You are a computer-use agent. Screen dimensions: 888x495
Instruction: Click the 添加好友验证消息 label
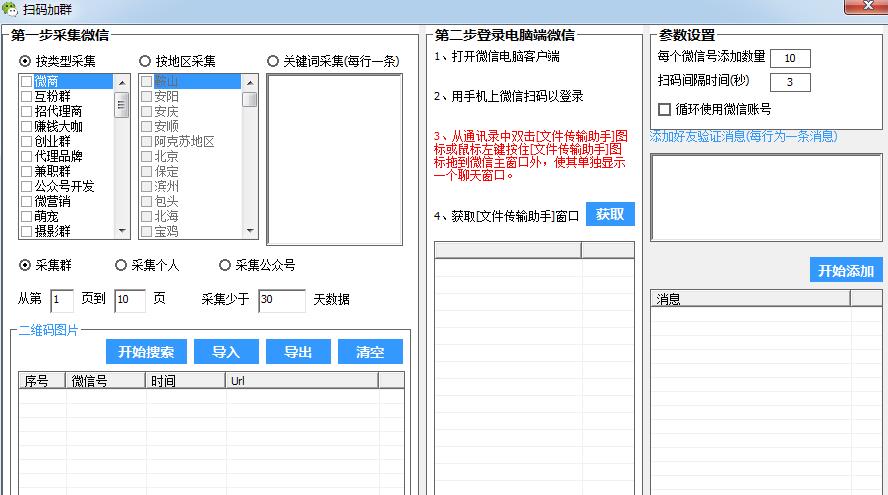pyautogui.click(x=744, y=136)
